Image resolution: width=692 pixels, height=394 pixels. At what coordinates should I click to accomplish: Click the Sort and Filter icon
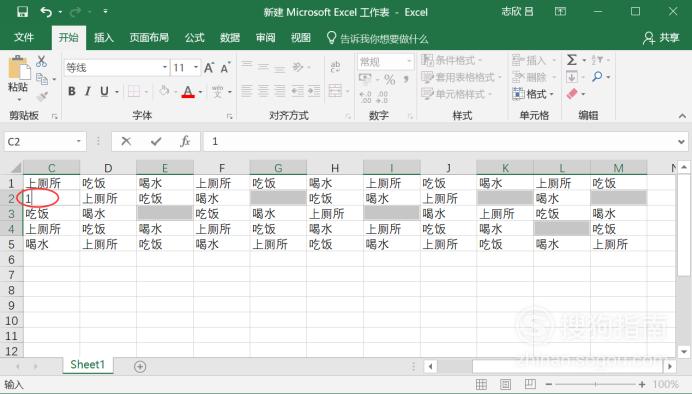pos(597,60)
